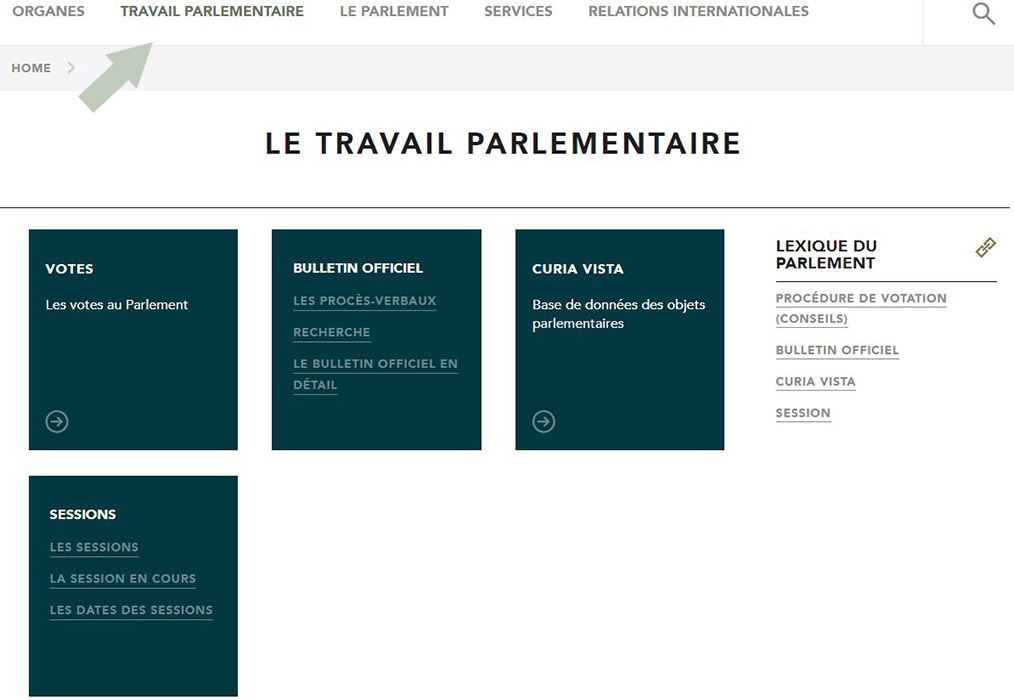Viewport: 1014px width, 700px height.
Task: Click 'Base de données des objets parlementaires' text
Action: pyautogui.click(x=619, y=314)
